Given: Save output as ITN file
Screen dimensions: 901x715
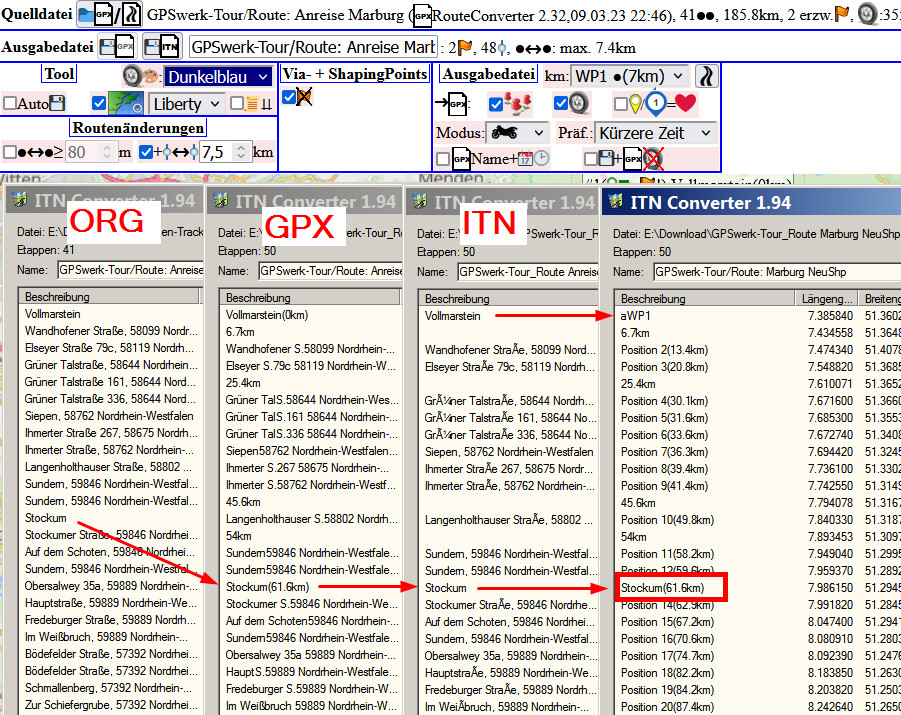Looking at the screenshot, I should [x=162, y=47].
